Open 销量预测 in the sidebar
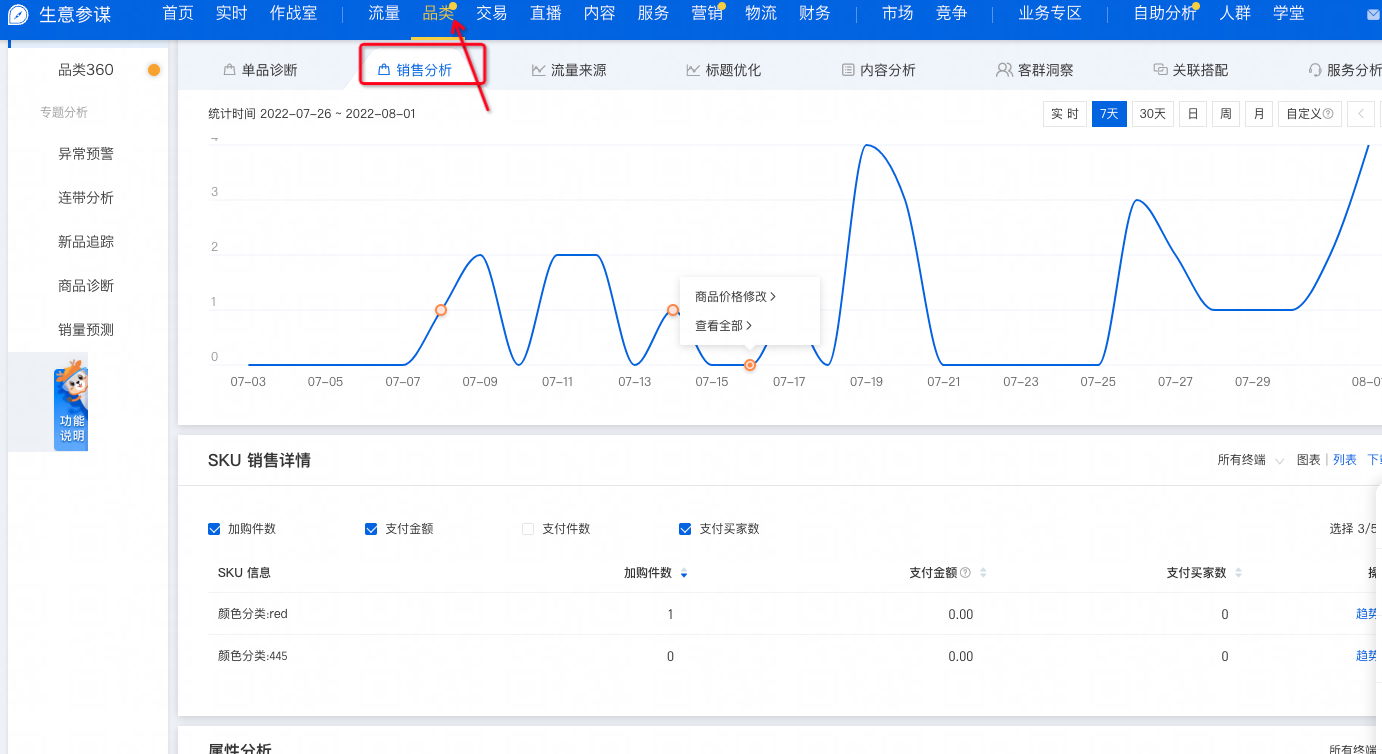Image resolution: width=1382 pixels, height=754 pixels. (86, 330)
